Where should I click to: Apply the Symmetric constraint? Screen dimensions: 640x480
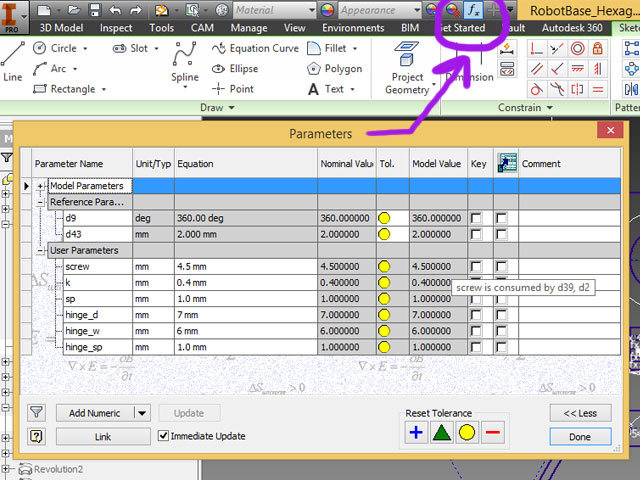(577, 89)
